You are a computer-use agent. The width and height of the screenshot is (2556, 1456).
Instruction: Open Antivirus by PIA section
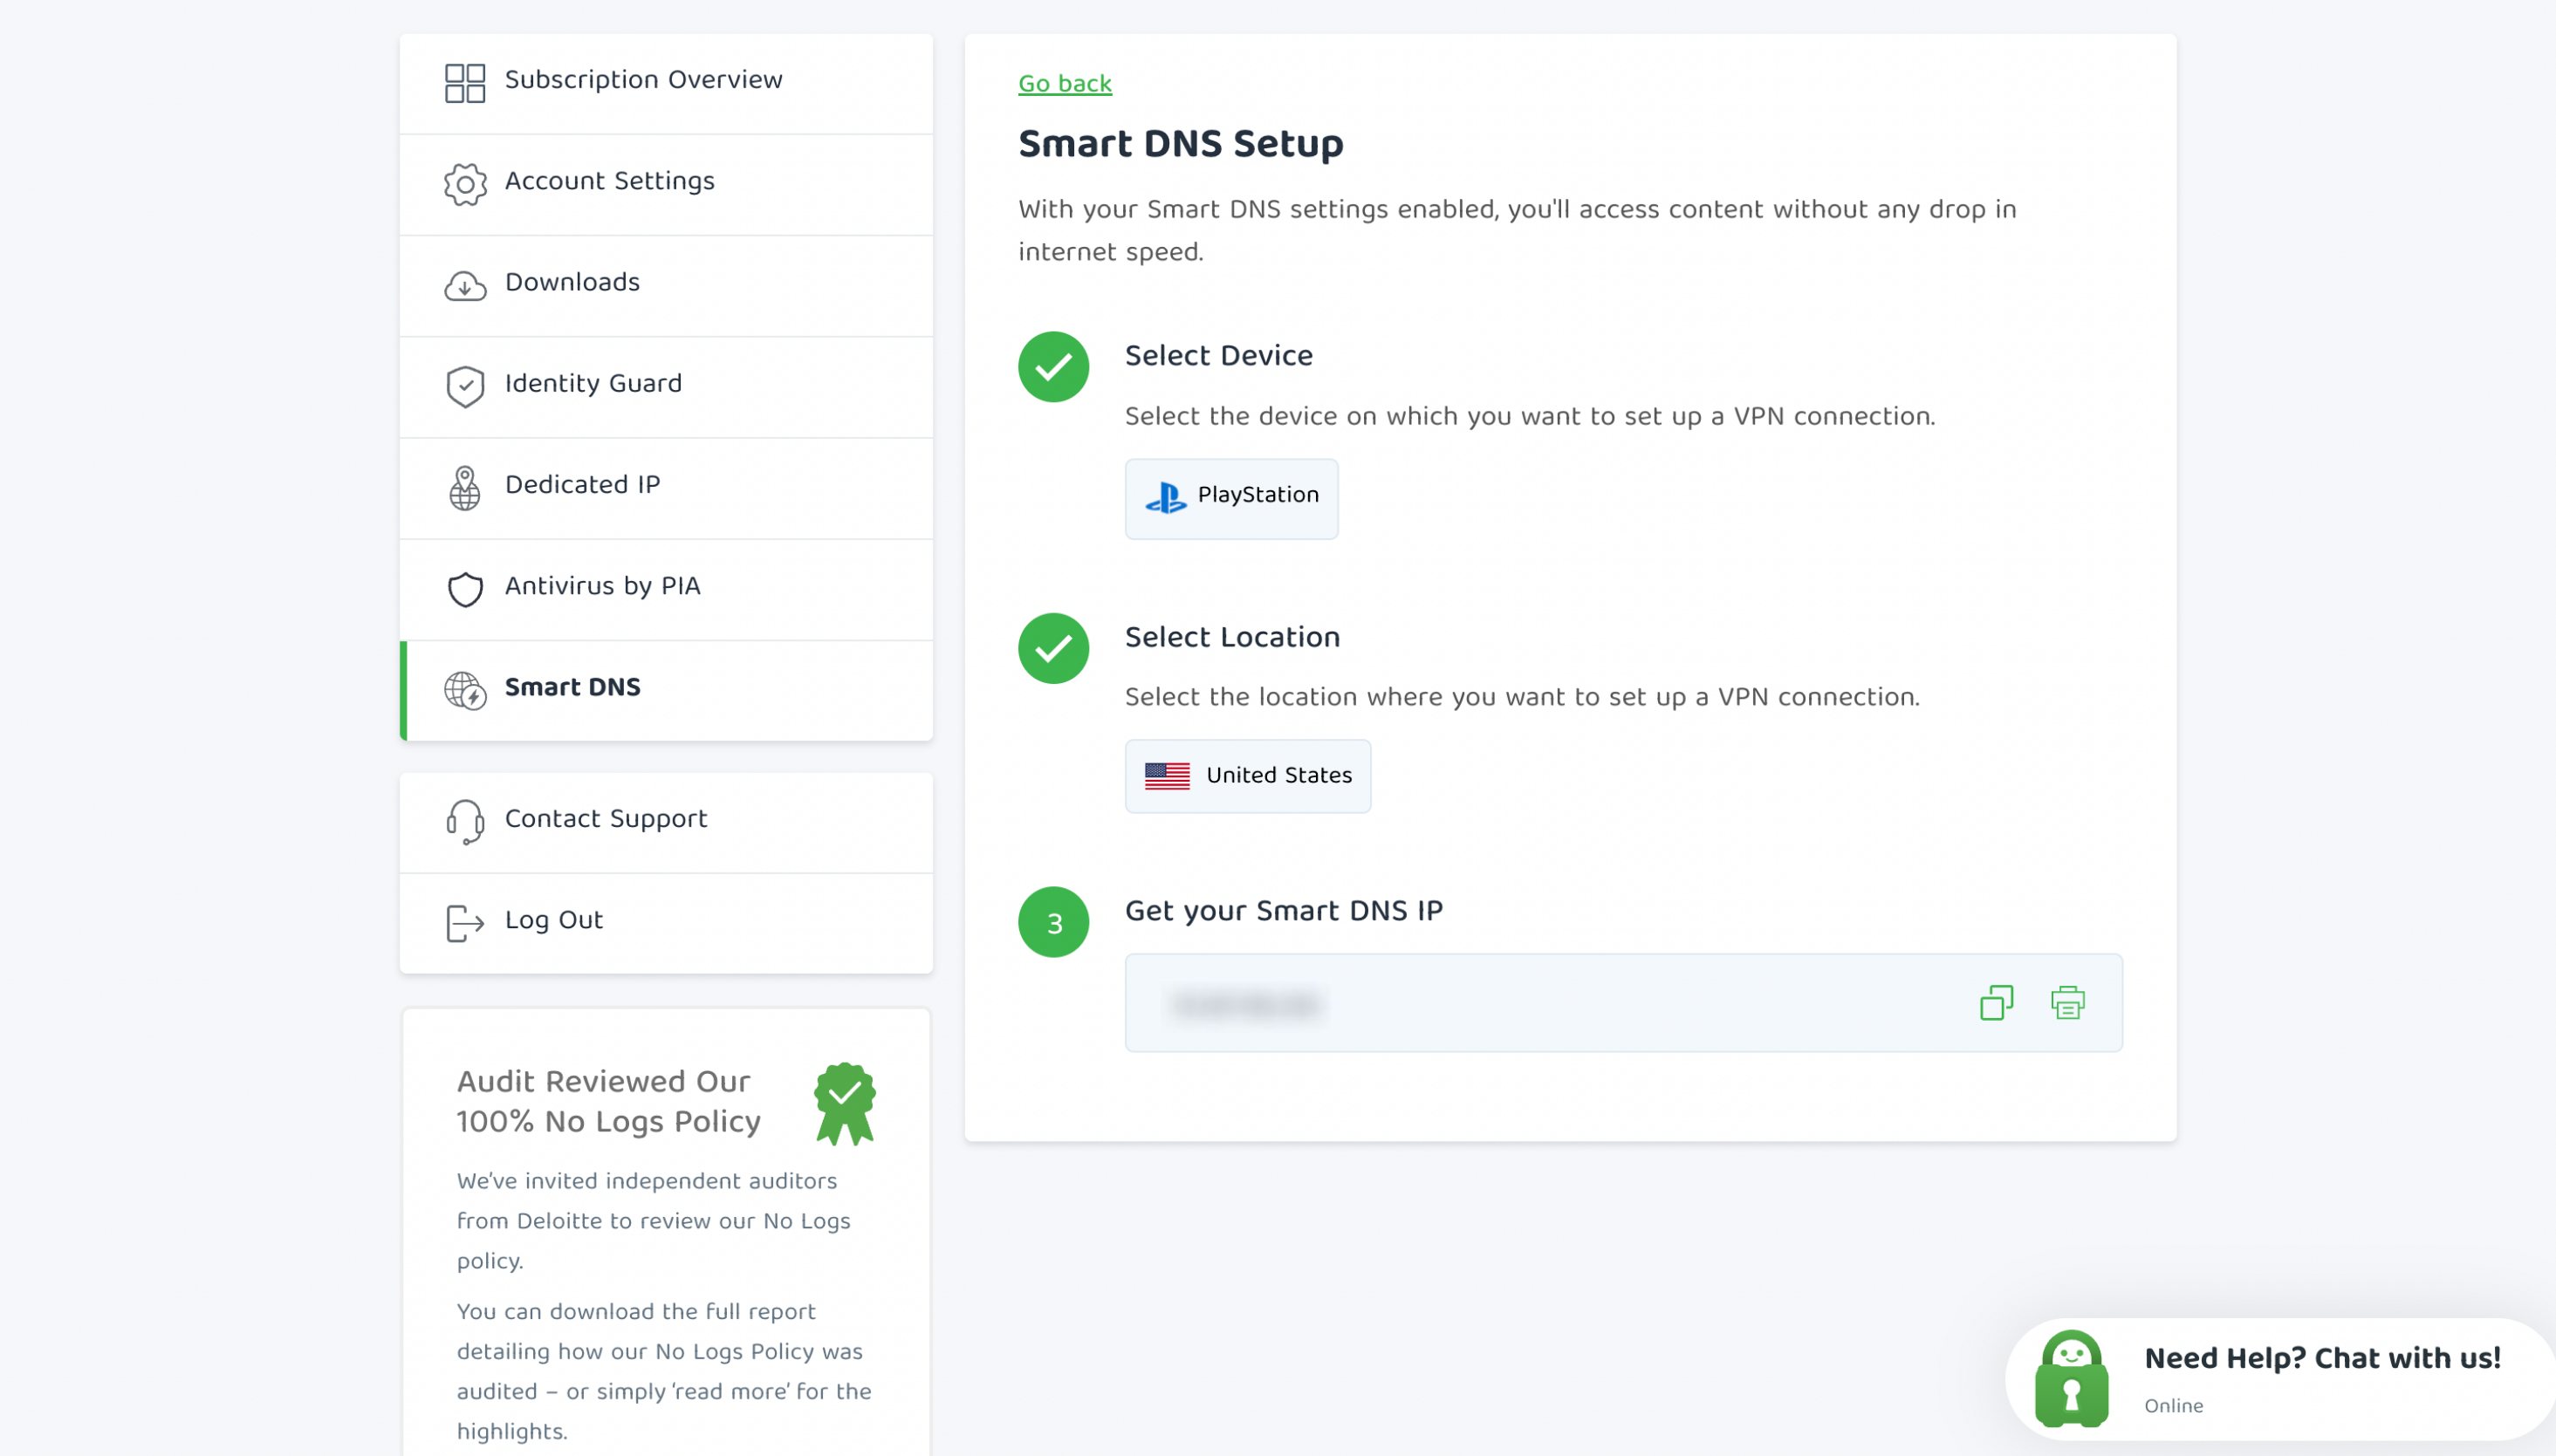pos(666,589)
